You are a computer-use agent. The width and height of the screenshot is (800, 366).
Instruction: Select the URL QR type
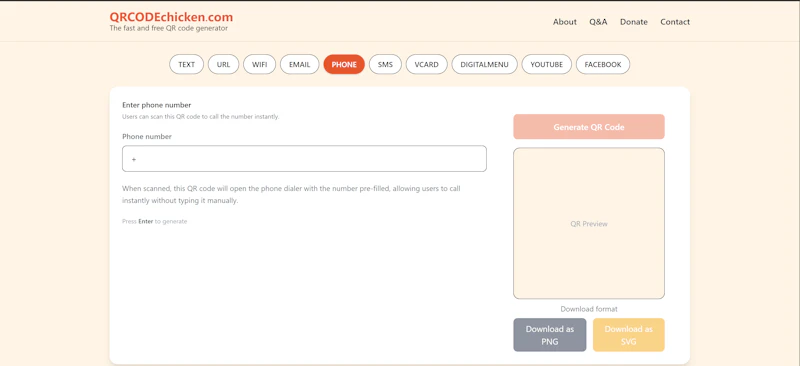click(223, 64)
